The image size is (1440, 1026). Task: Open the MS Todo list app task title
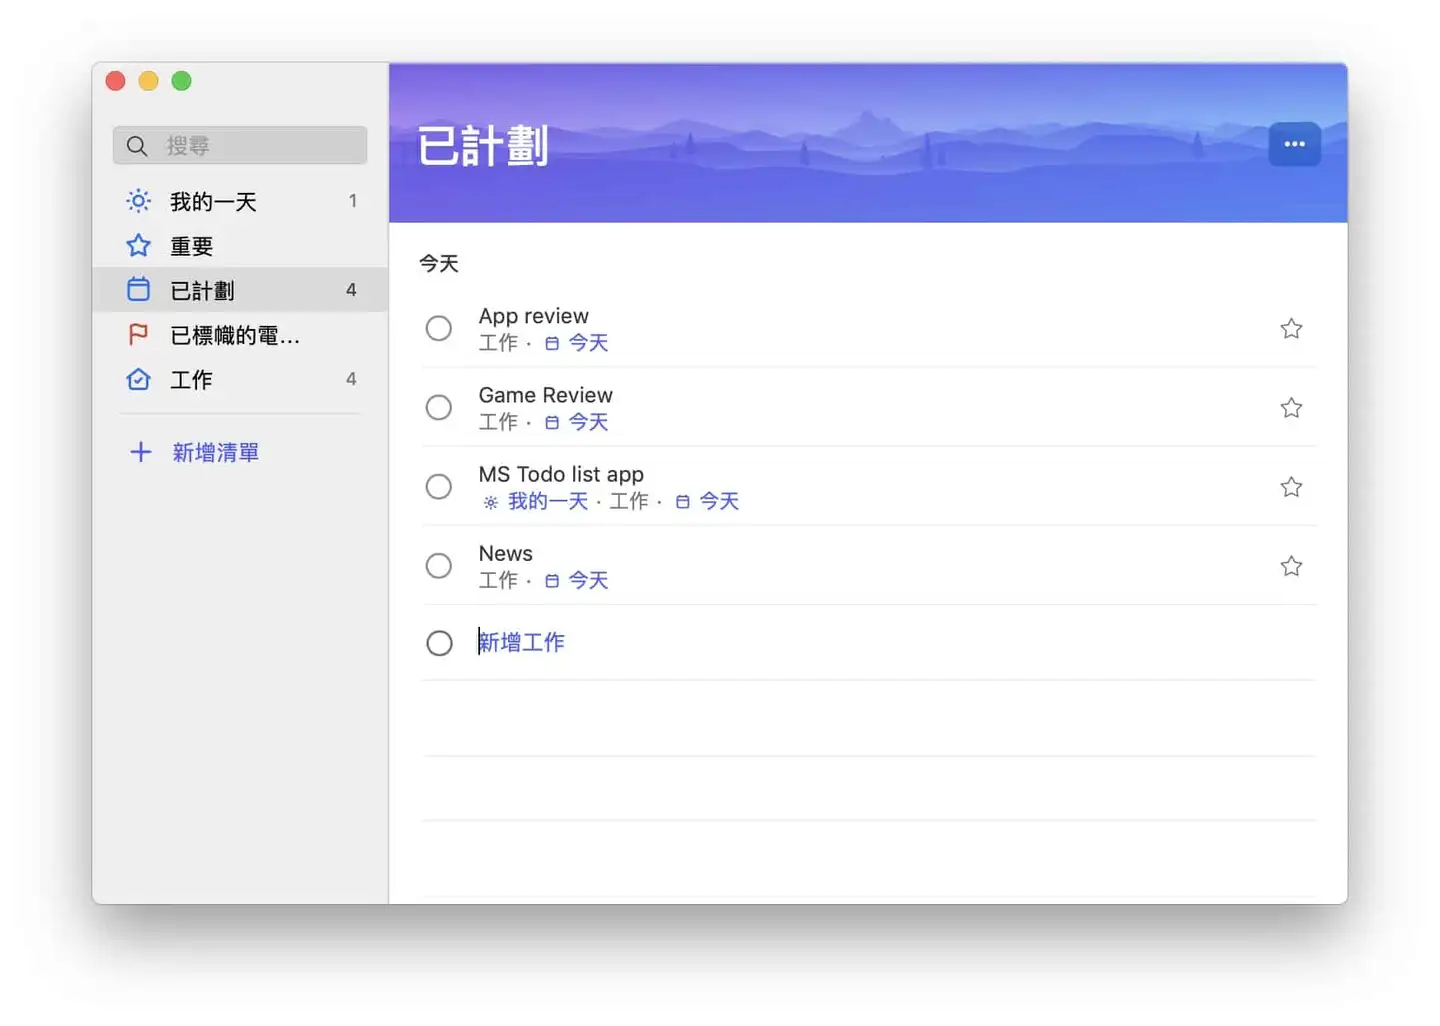click(561, 474)
